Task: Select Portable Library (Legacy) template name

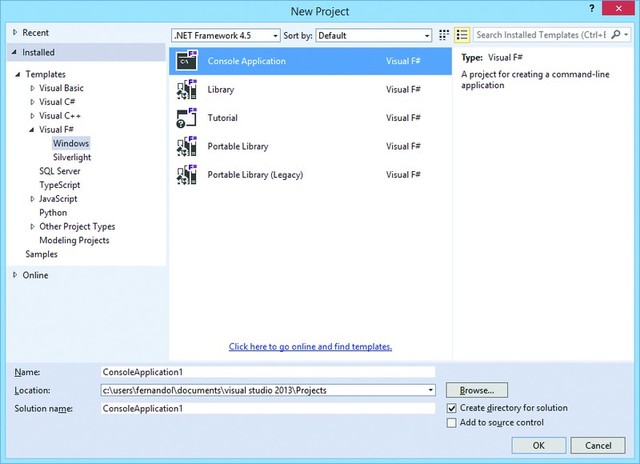Action: [x=255, y=175]
